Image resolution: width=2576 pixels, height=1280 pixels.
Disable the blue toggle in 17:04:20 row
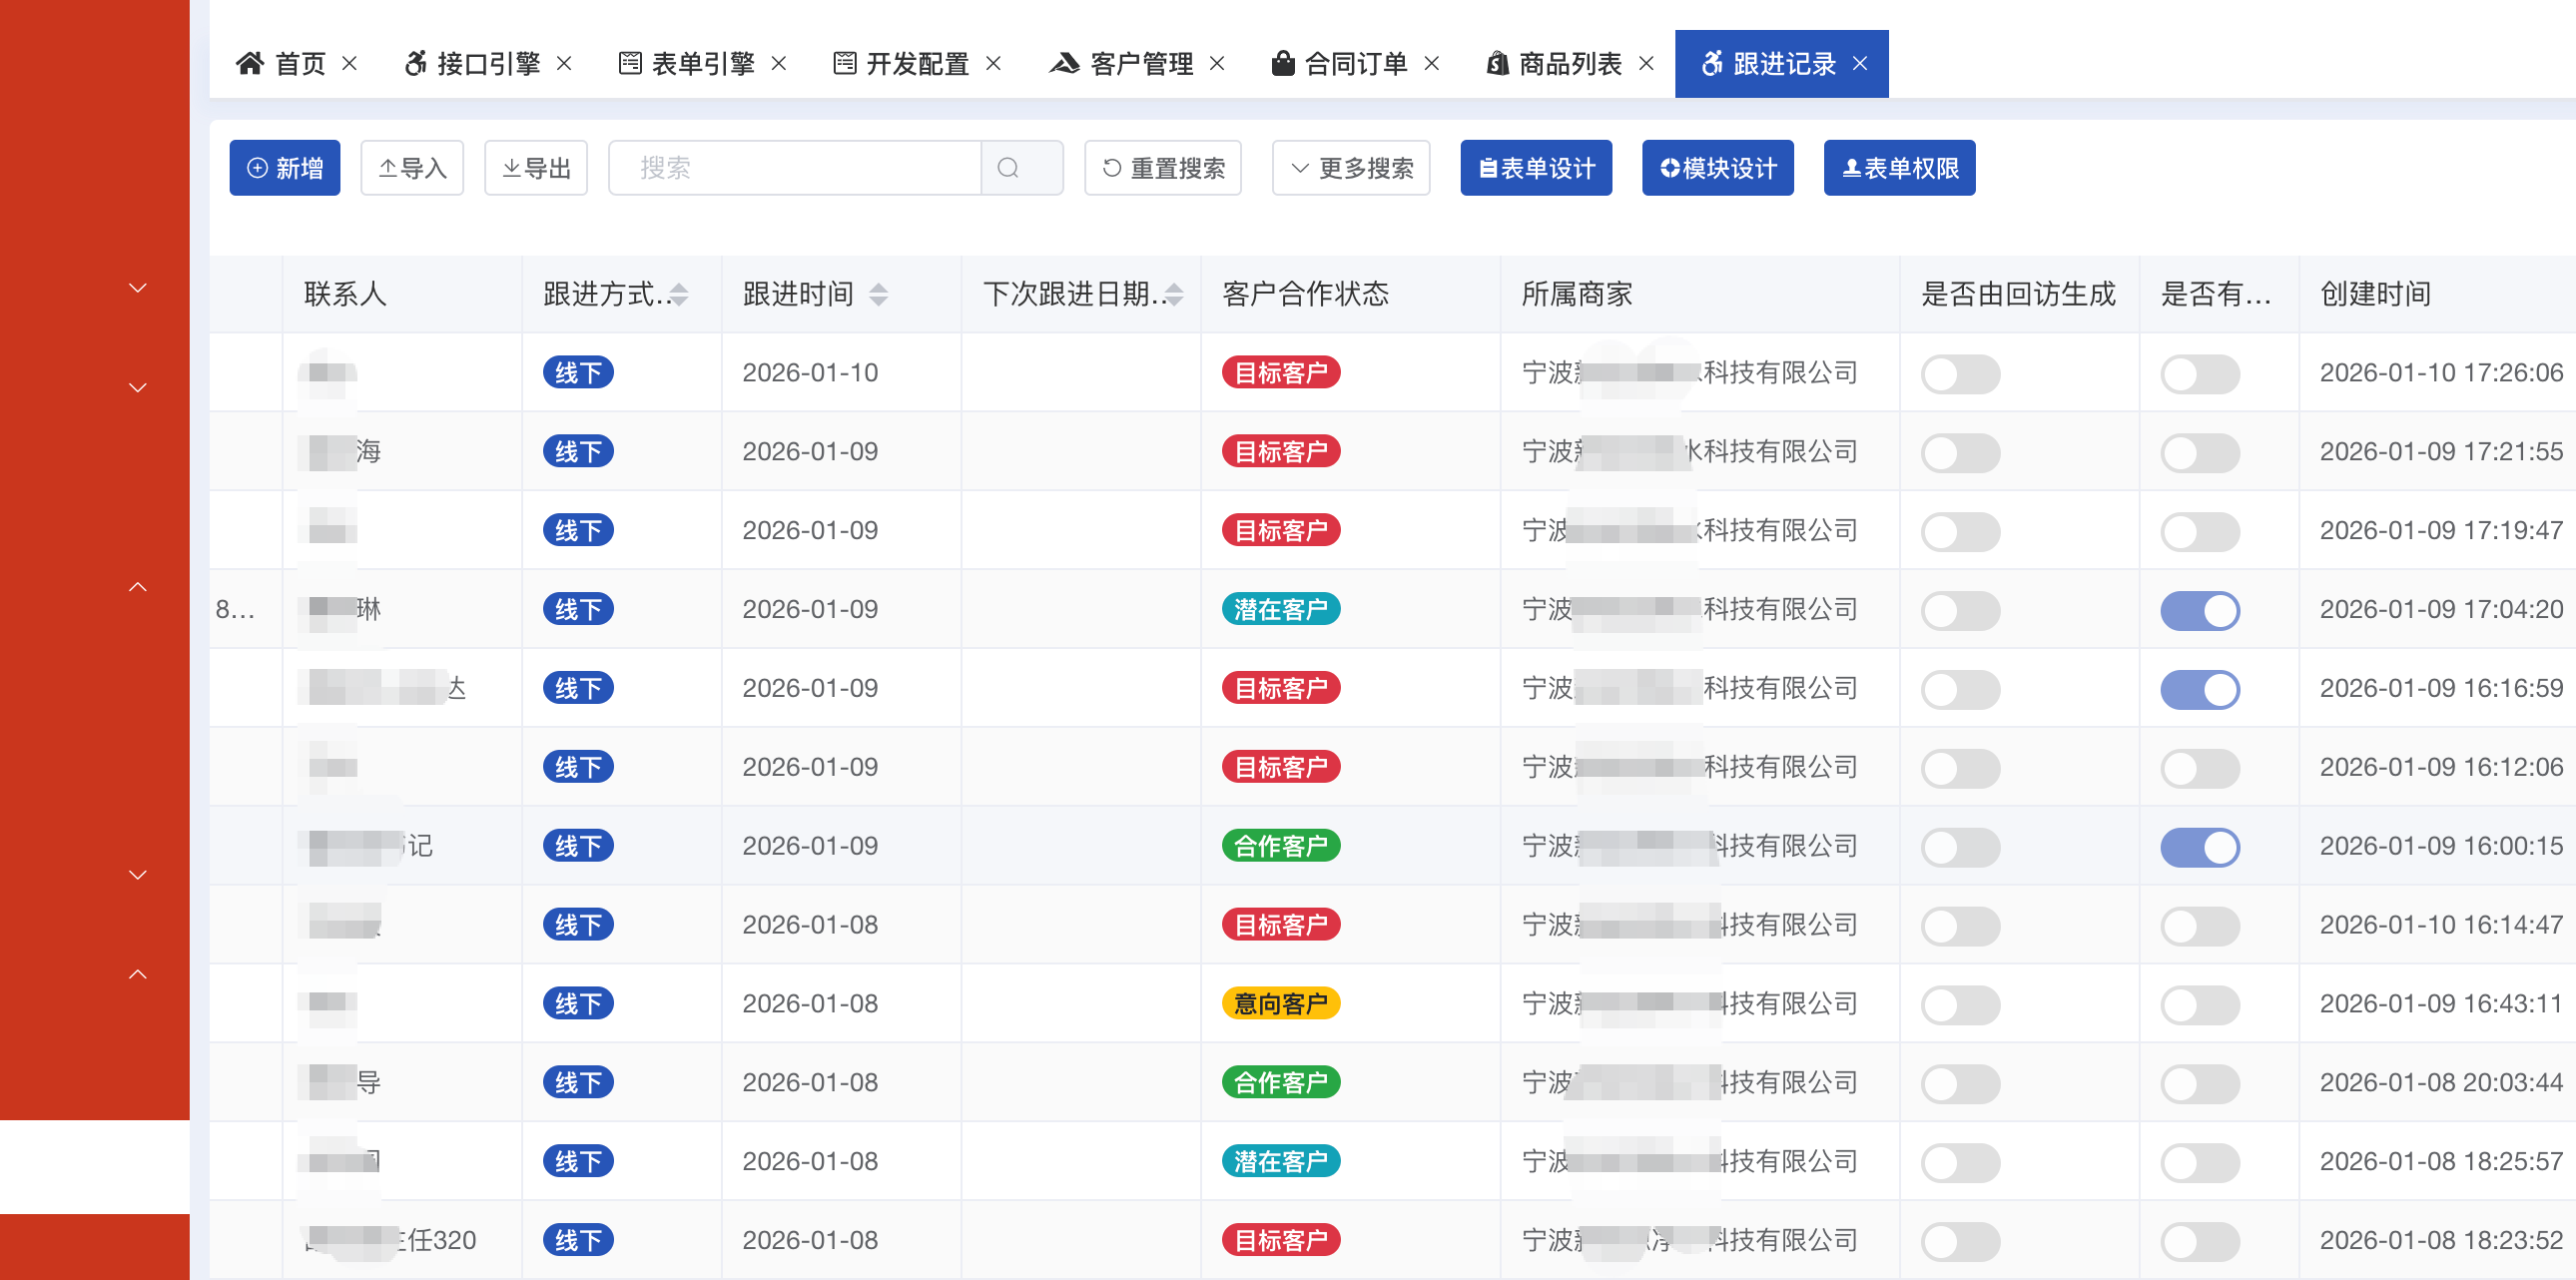tap(2199, 610)
